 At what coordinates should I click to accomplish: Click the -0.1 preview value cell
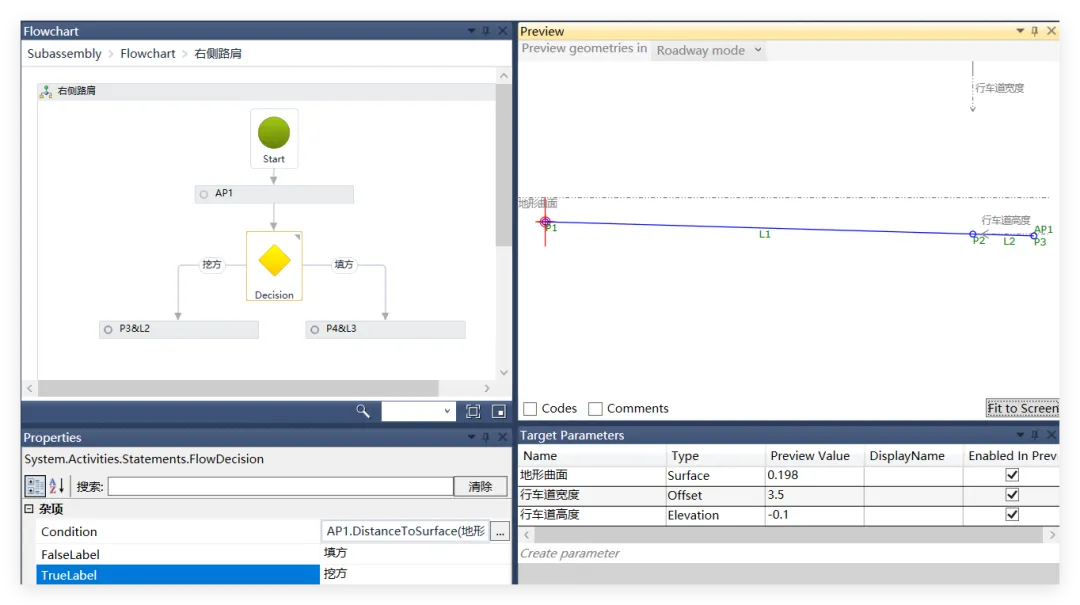coord(815,515)
